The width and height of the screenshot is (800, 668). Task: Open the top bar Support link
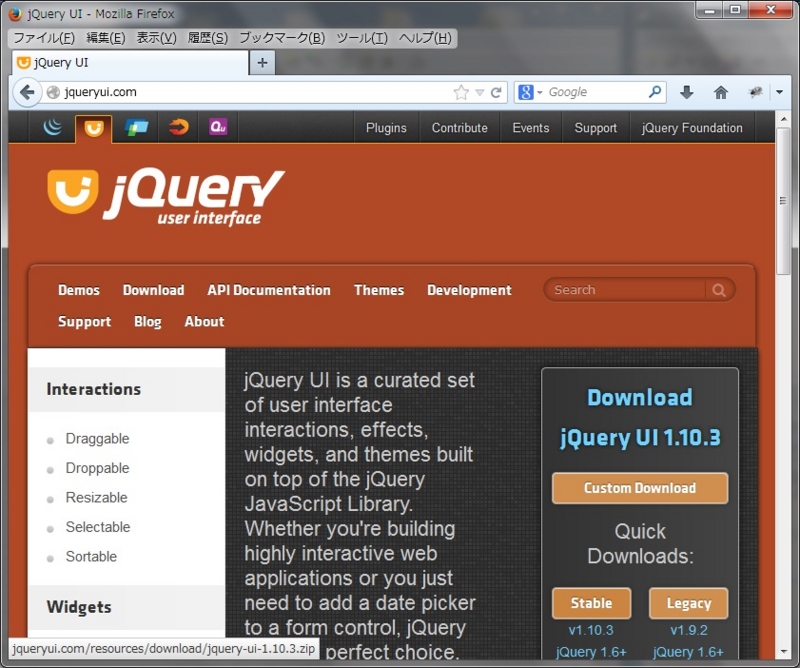click(595, 128)
